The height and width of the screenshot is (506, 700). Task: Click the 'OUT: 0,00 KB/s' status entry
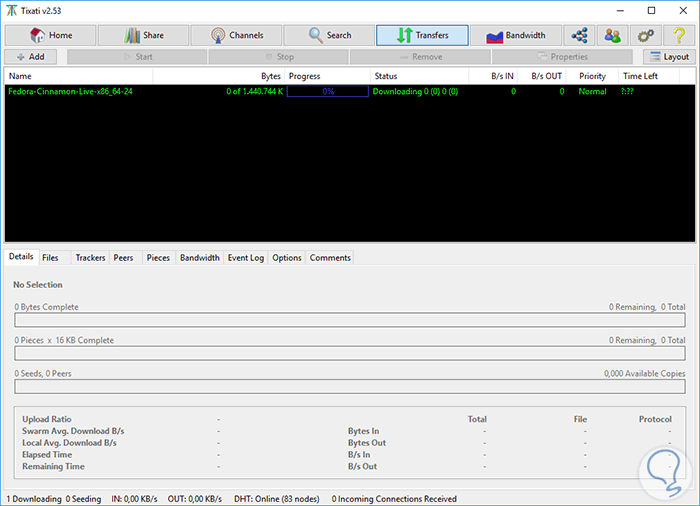[x=195, y=499]
